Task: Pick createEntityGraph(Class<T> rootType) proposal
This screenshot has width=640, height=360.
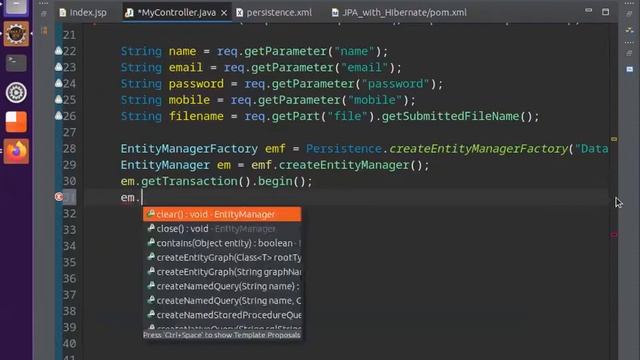Action: coord(222,258)
